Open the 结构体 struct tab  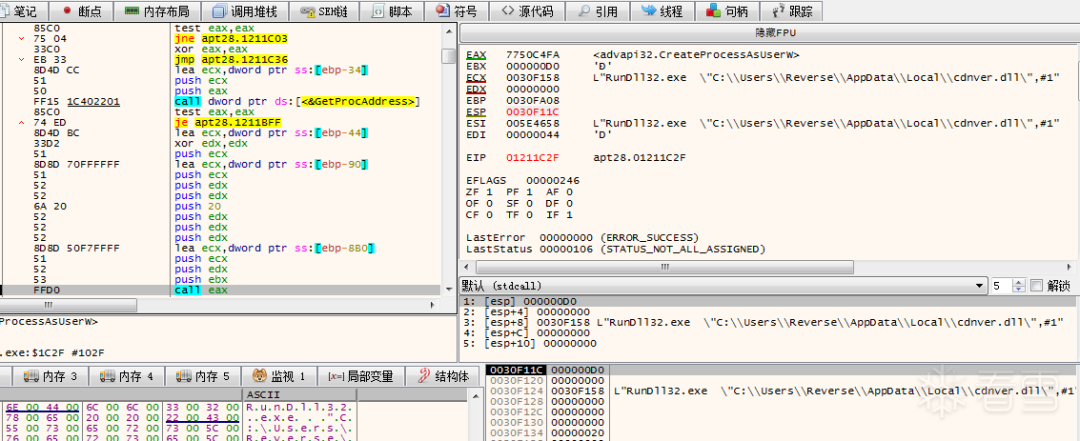tap(444, 376)
